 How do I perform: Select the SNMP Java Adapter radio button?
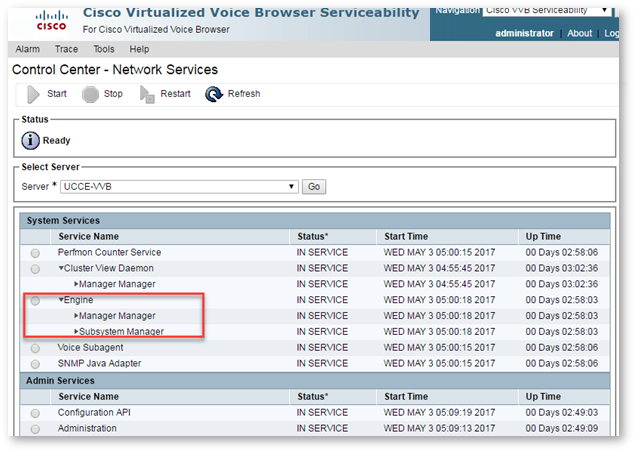point(35,364)
